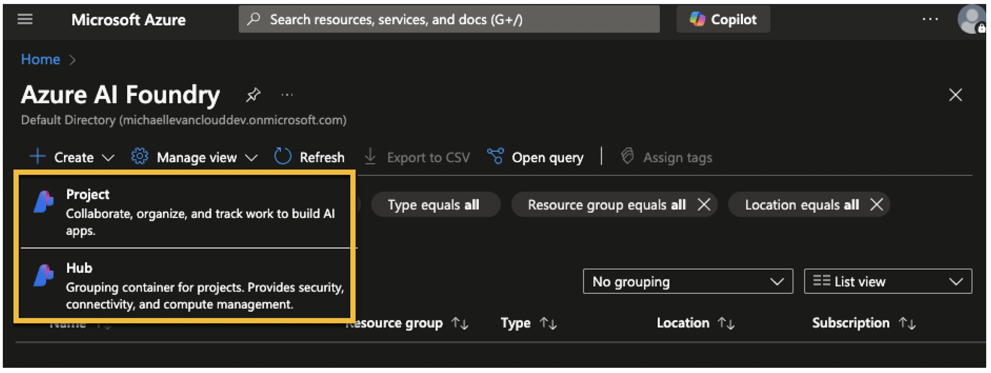Sort by Location column arrows
The height and width of the screenshot is (373, 991).
(726, 324)
